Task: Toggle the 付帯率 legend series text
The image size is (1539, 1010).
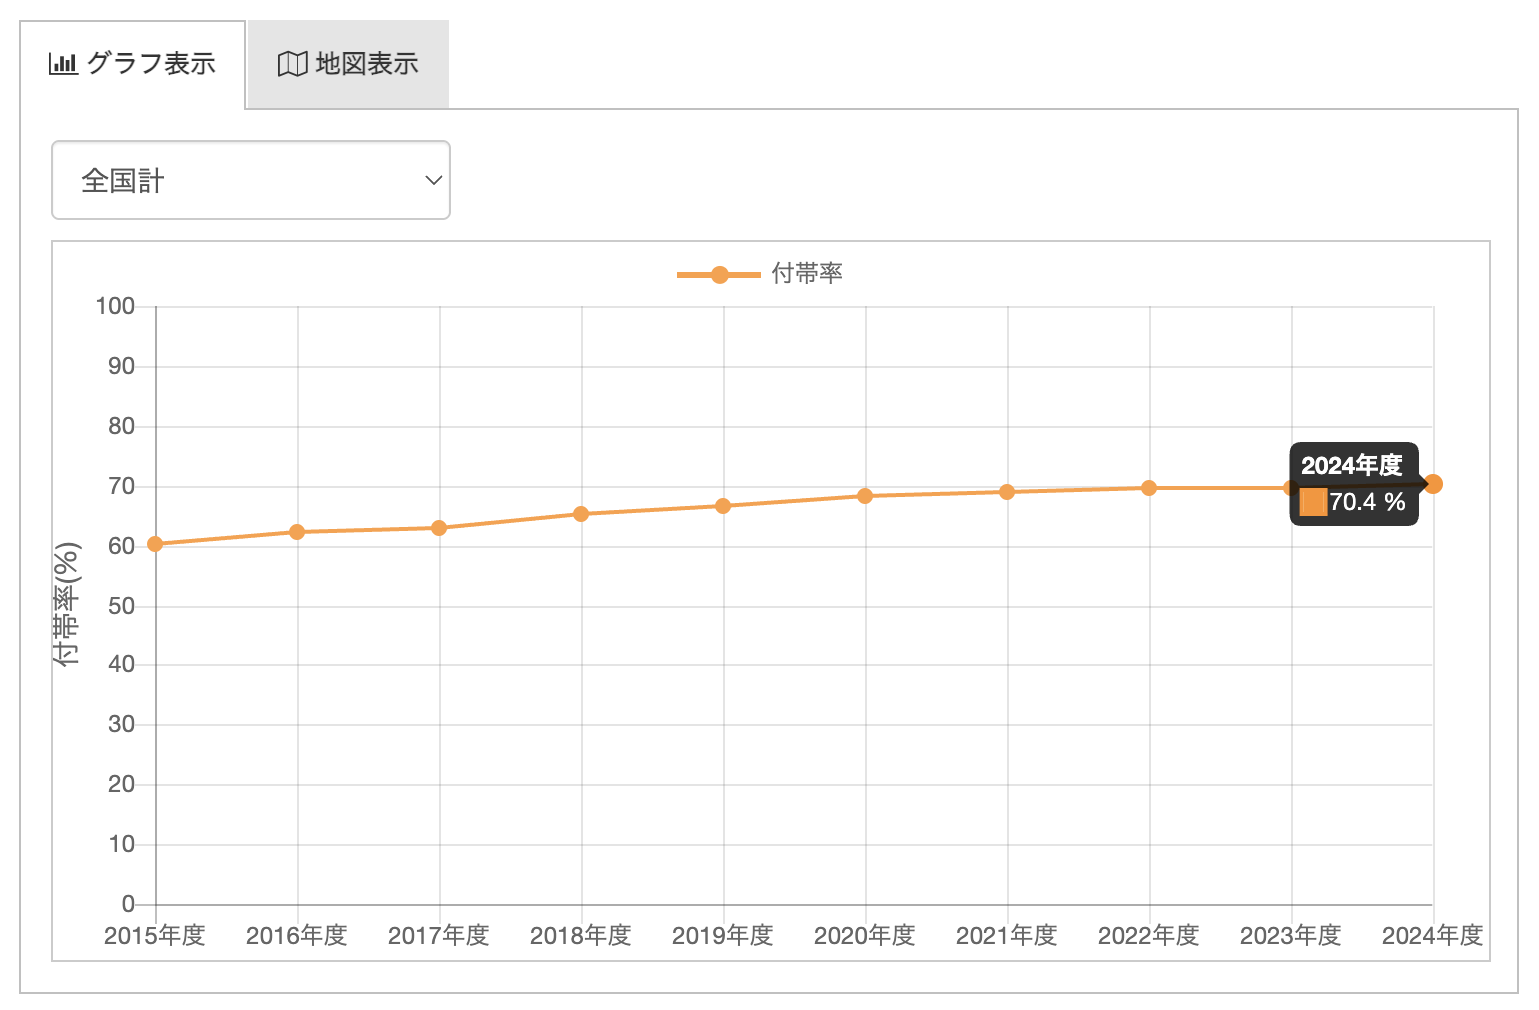Action: (807, 273)
